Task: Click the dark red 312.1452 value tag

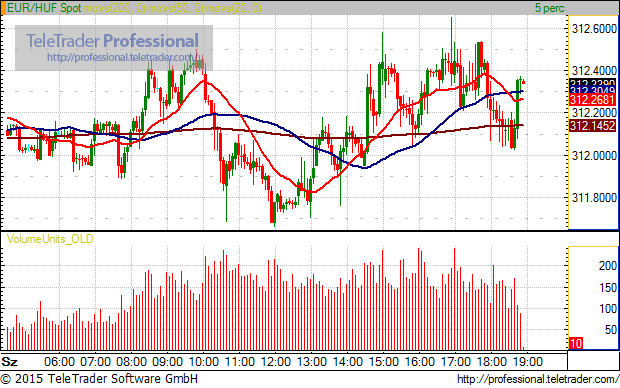Action: (592, 126)
